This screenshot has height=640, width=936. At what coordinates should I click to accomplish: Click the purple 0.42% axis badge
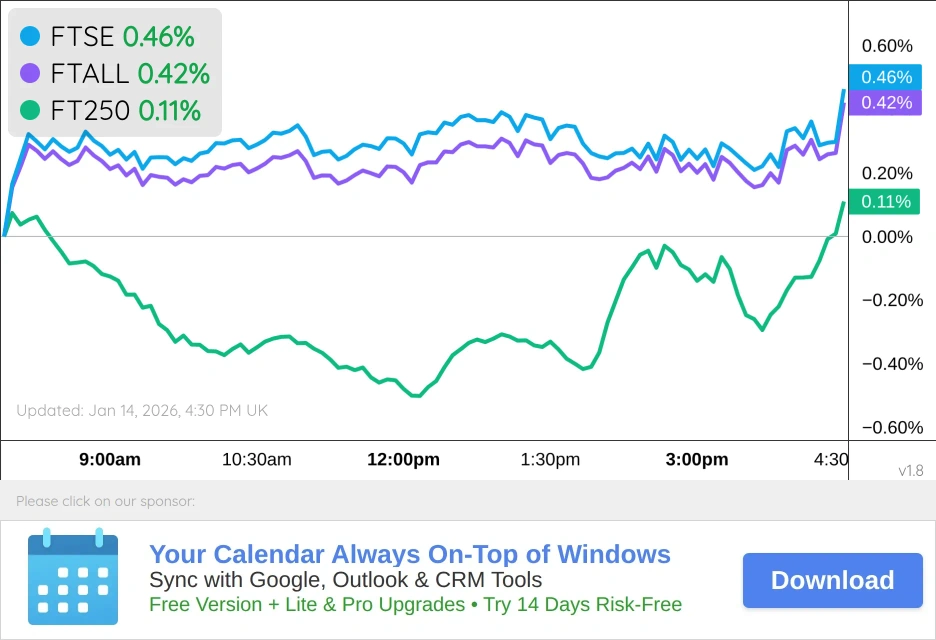point(884,102)
